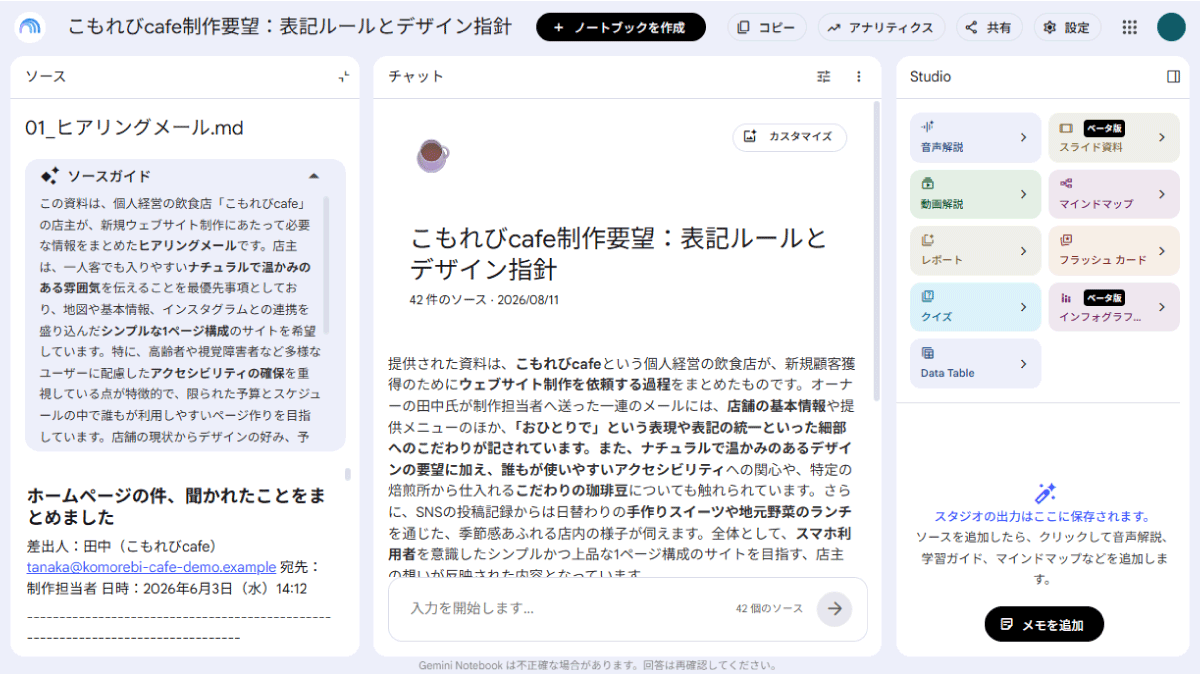
Task: Open the Google apps grid icon
Action: pos(1130,28)
